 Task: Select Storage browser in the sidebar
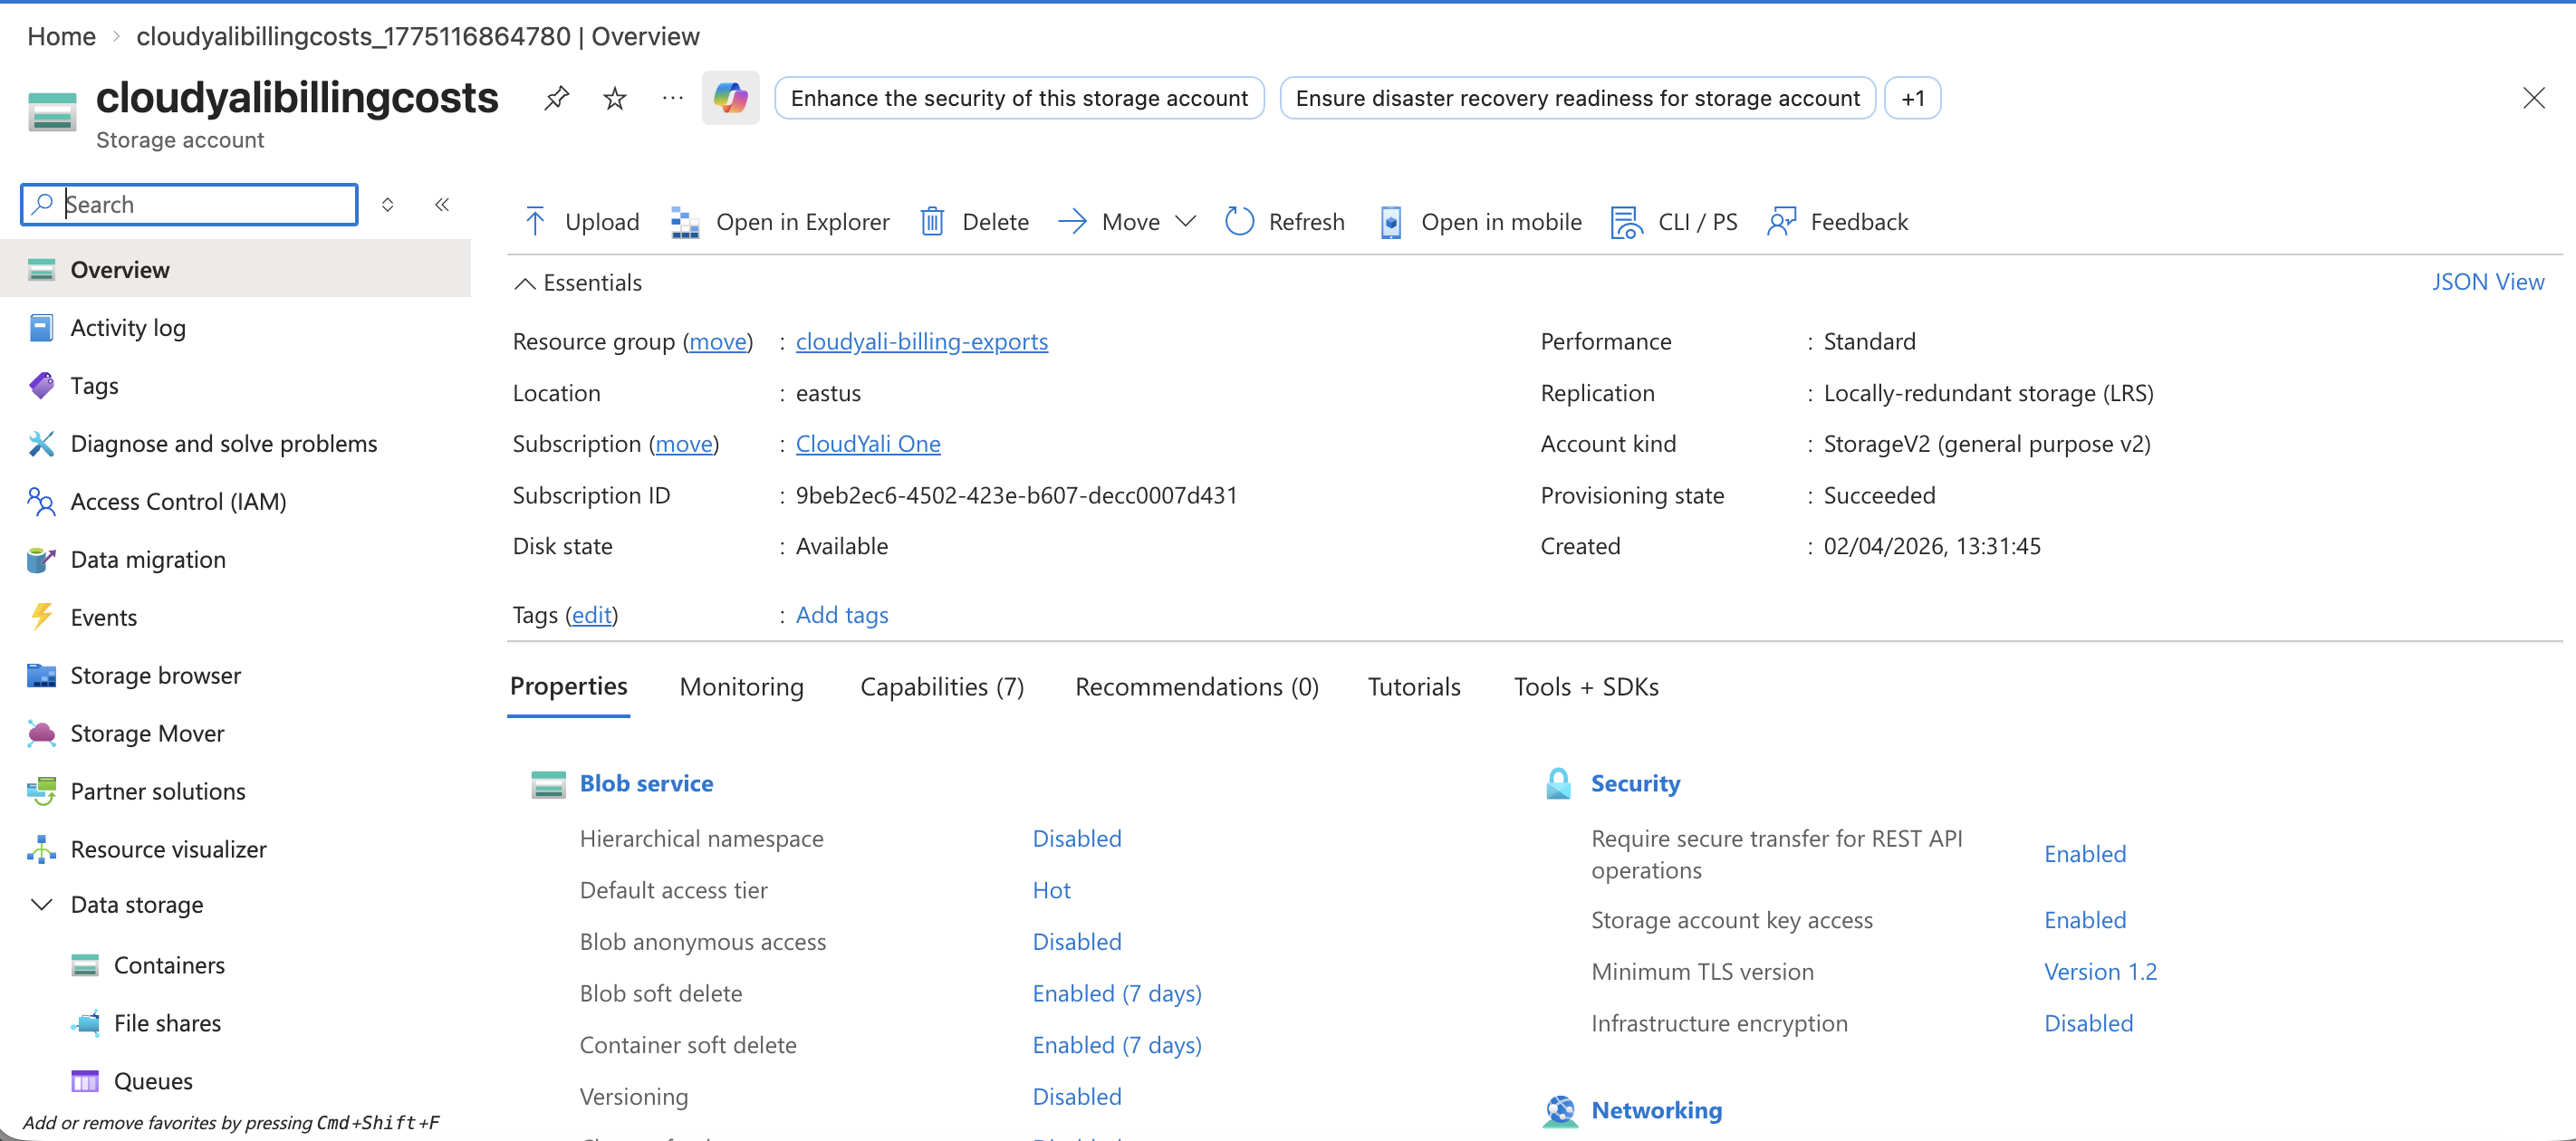(155, 675)
